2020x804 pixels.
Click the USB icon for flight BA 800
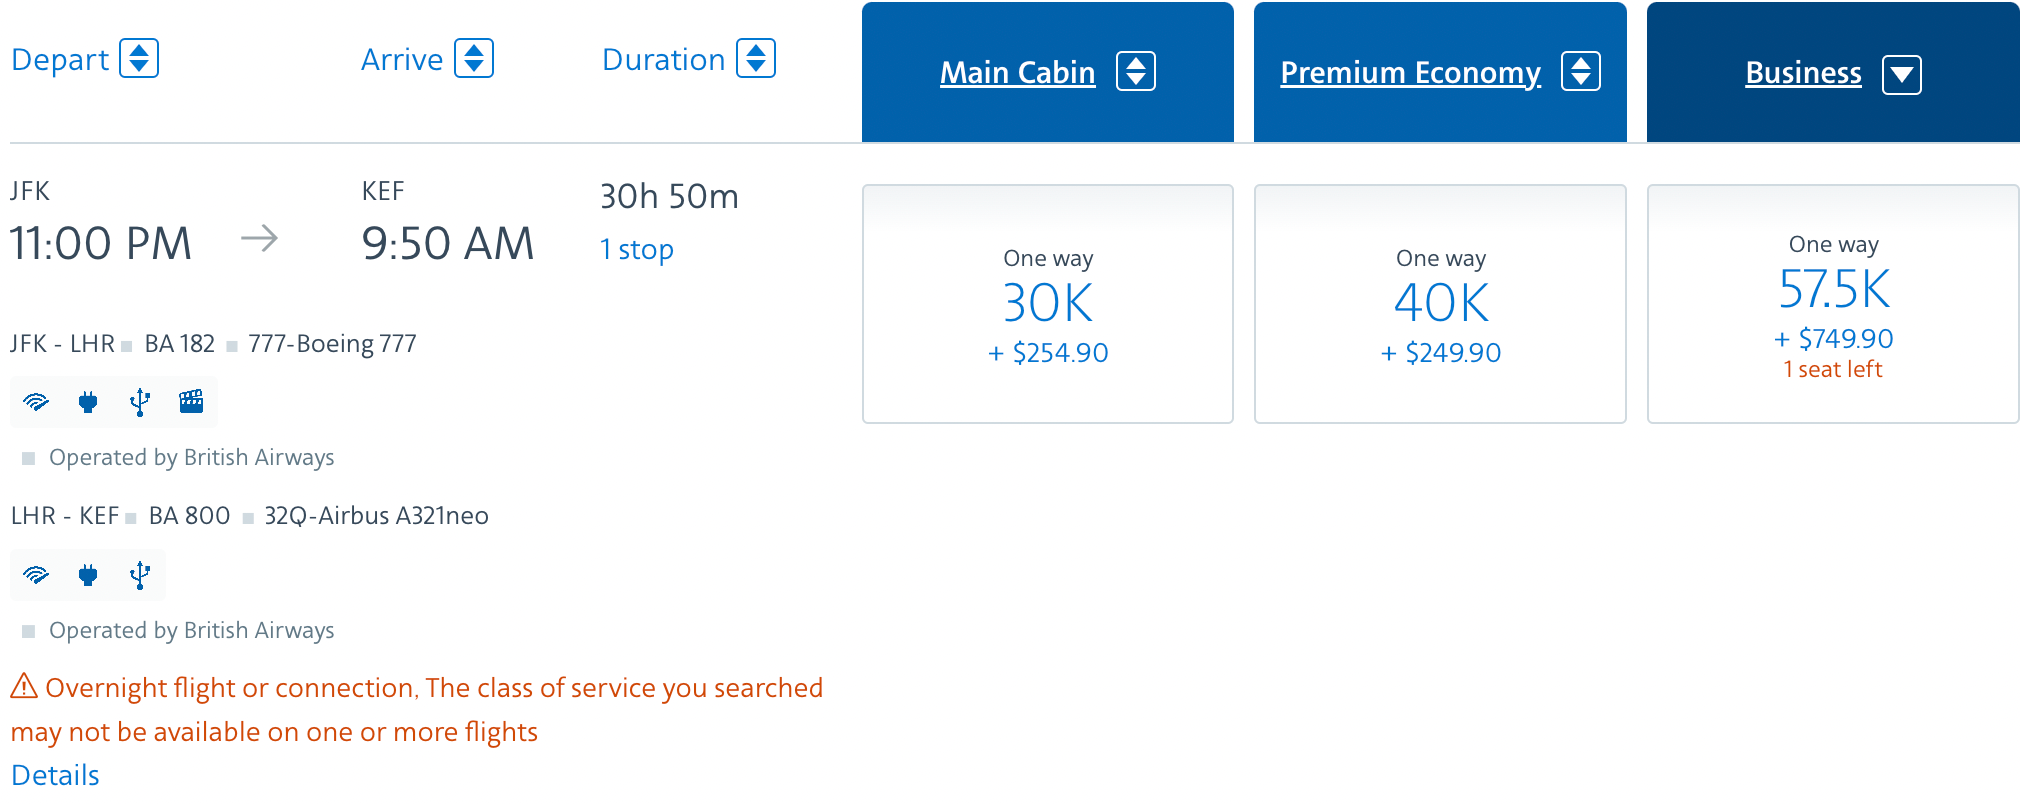tap(140, 575)
